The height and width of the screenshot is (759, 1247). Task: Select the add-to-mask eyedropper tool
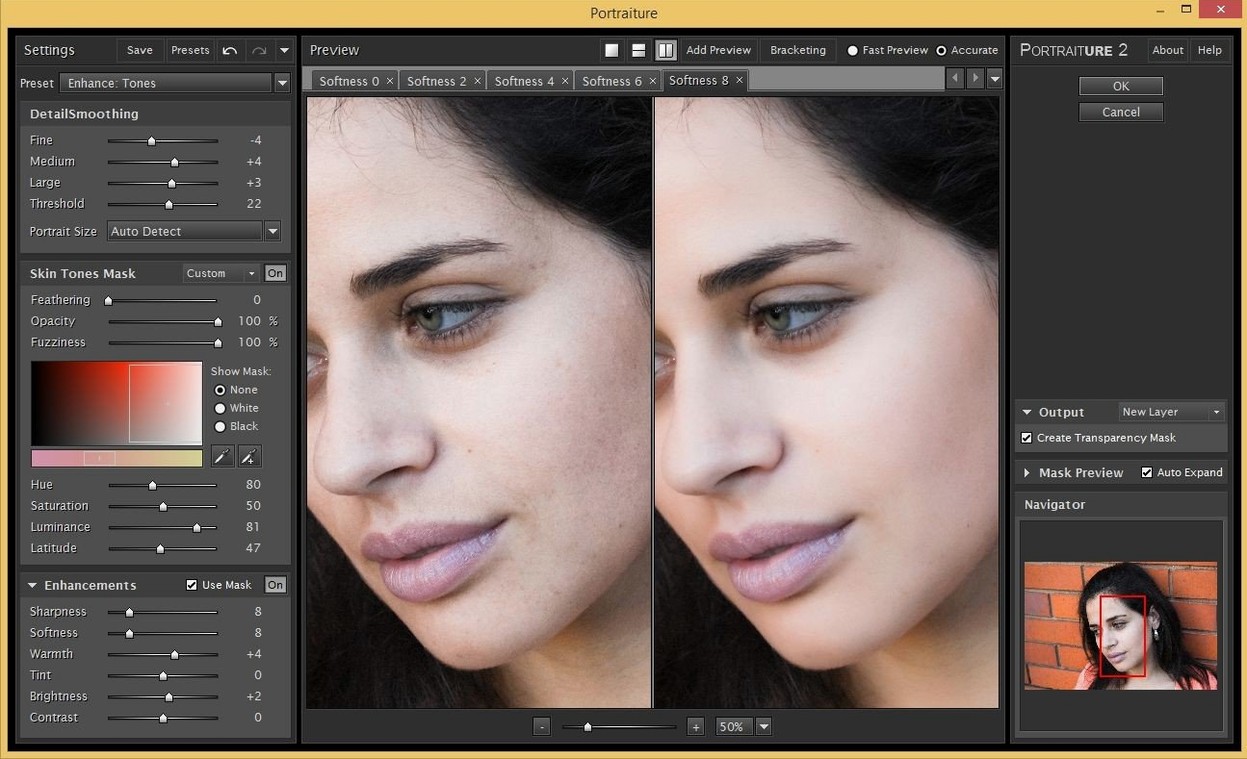click(250, 457)
